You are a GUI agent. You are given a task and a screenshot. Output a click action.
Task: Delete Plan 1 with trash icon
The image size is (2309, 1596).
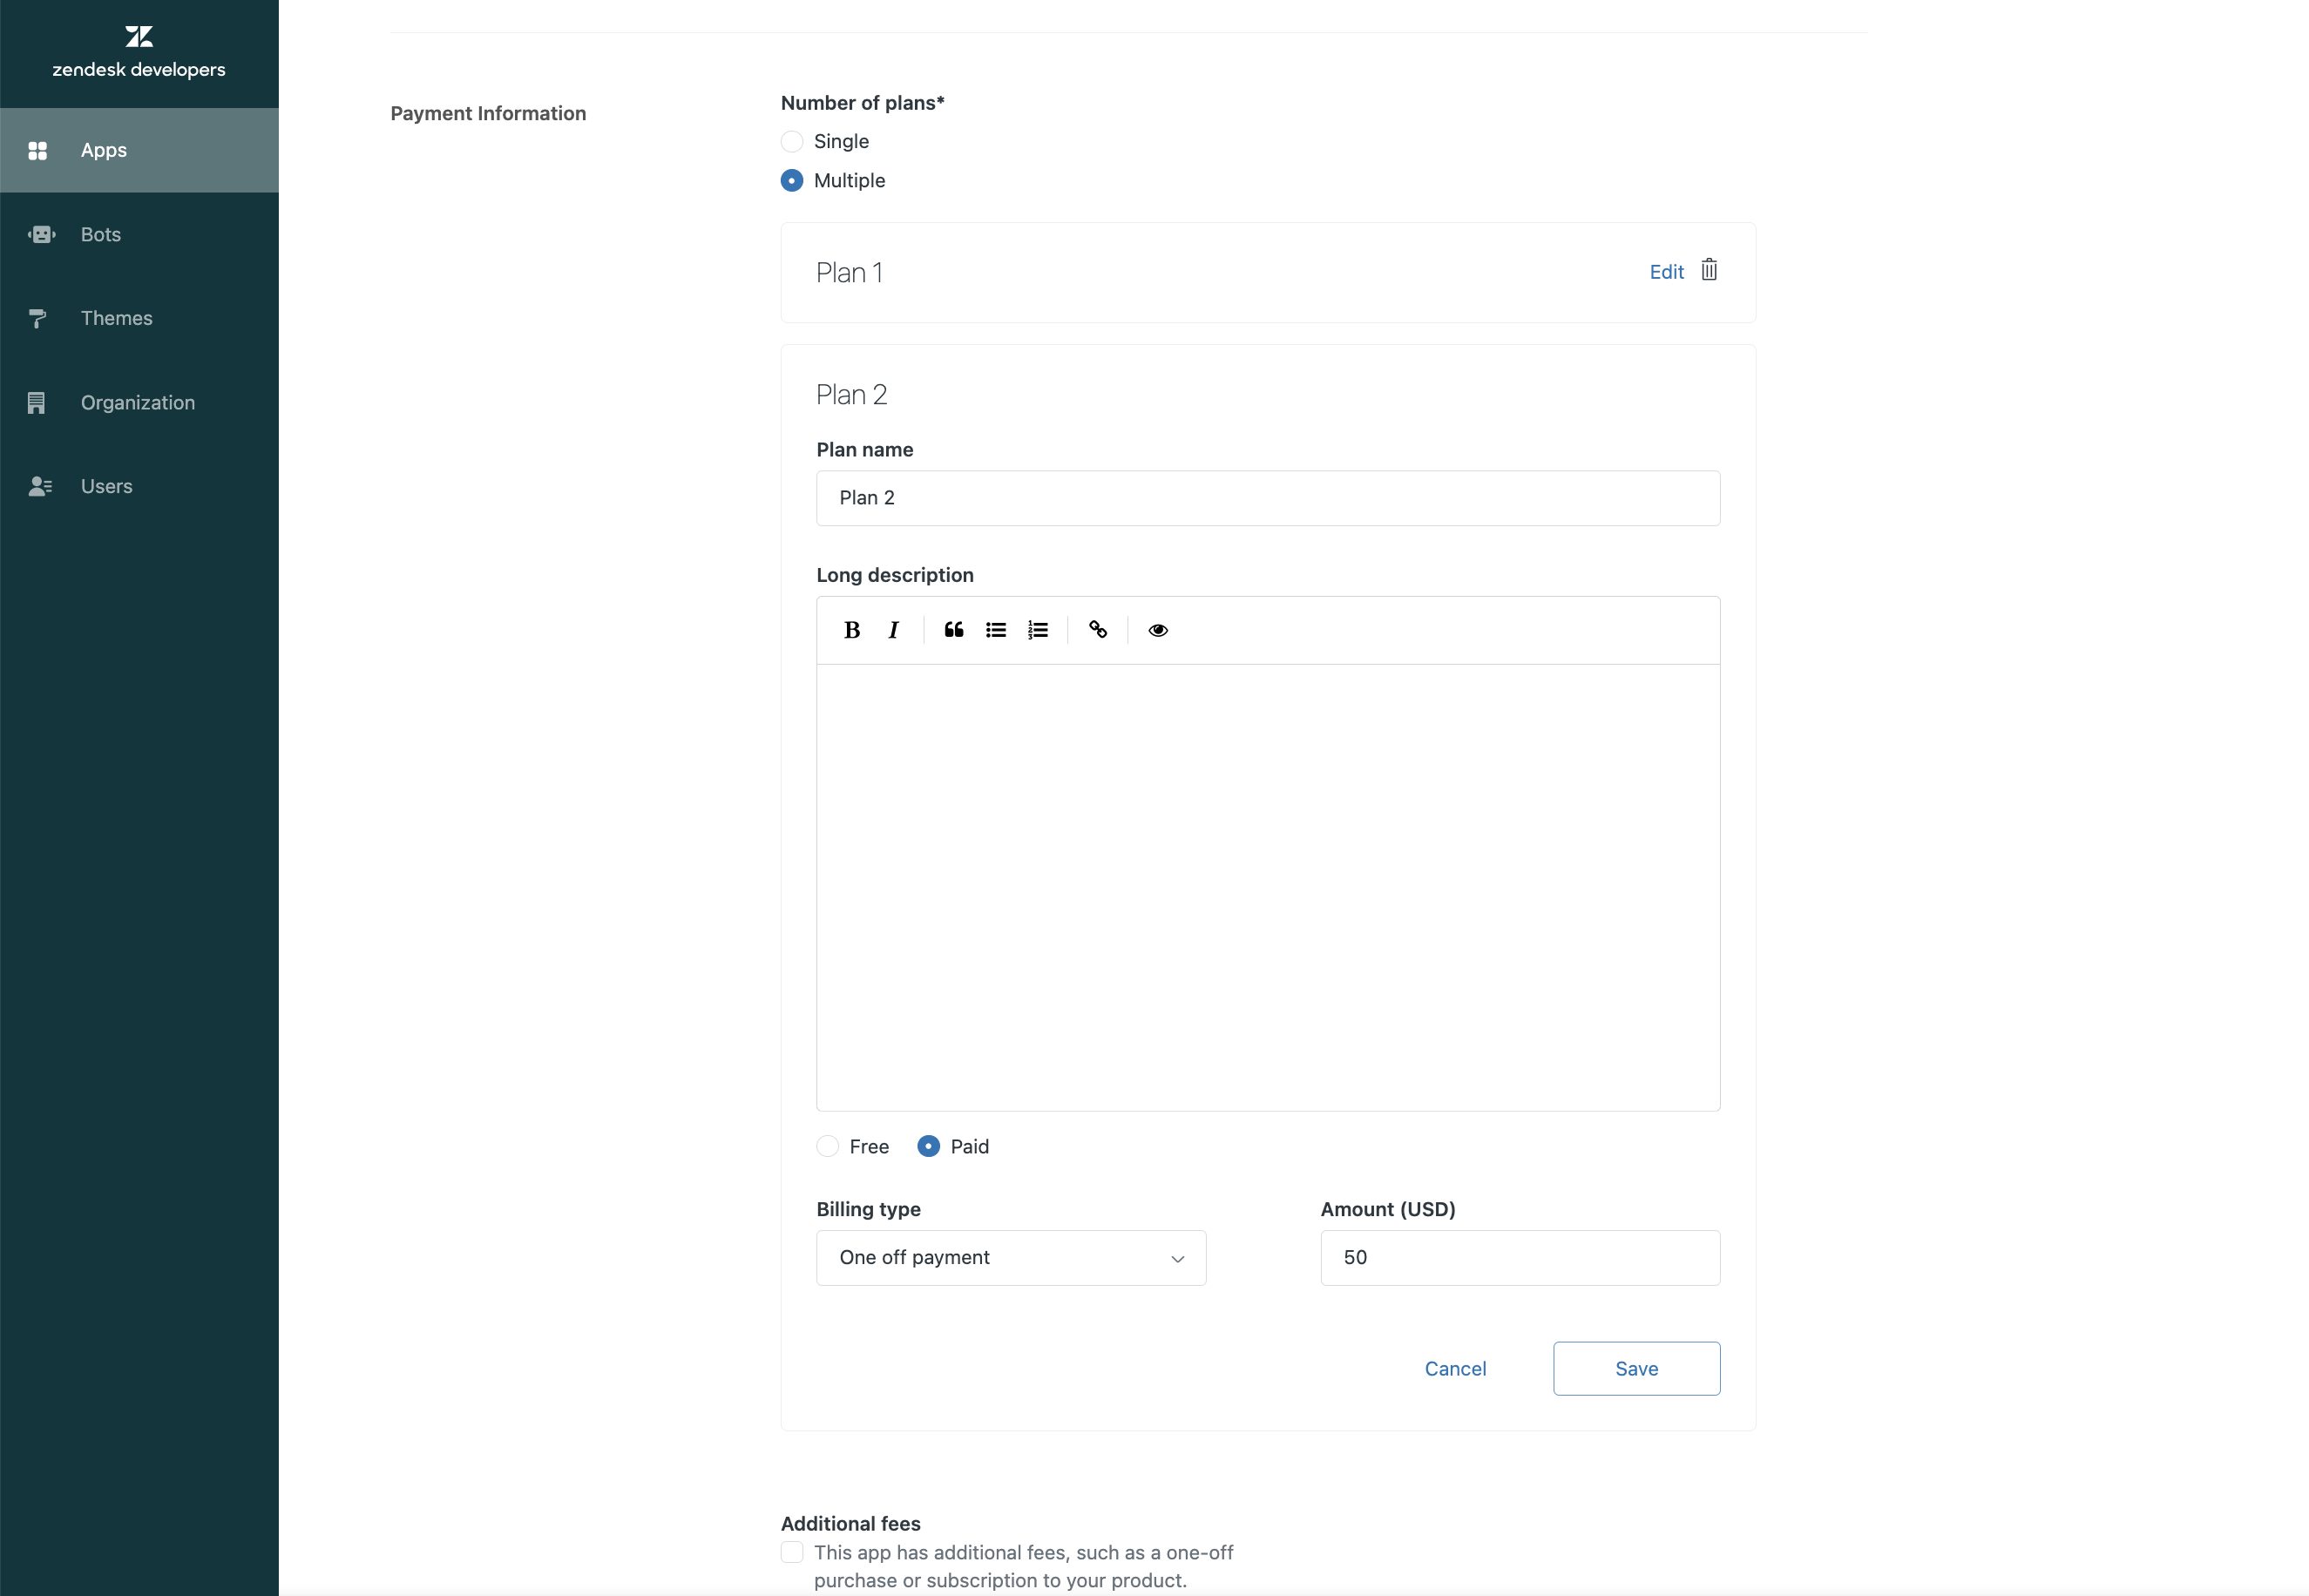[x=1709, y=270]
